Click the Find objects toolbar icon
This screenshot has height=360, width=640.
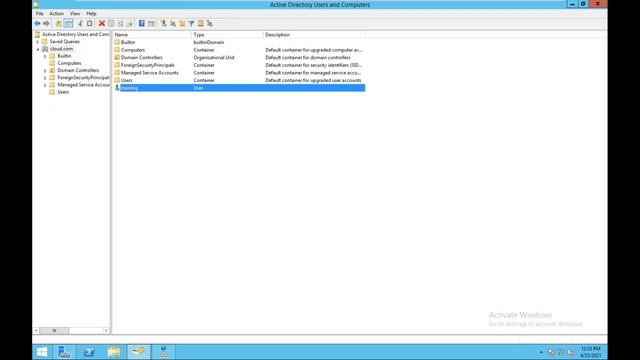[x=200, y=24]
